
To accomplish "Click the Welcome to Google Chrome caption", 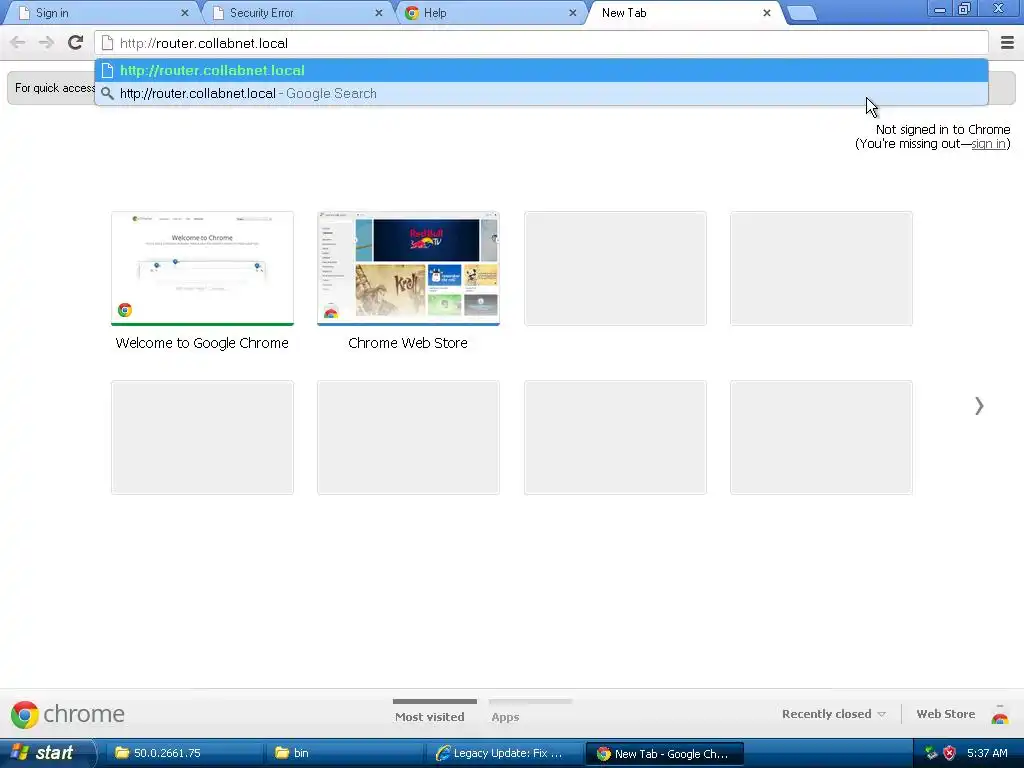I will click(x=202, y=343).
